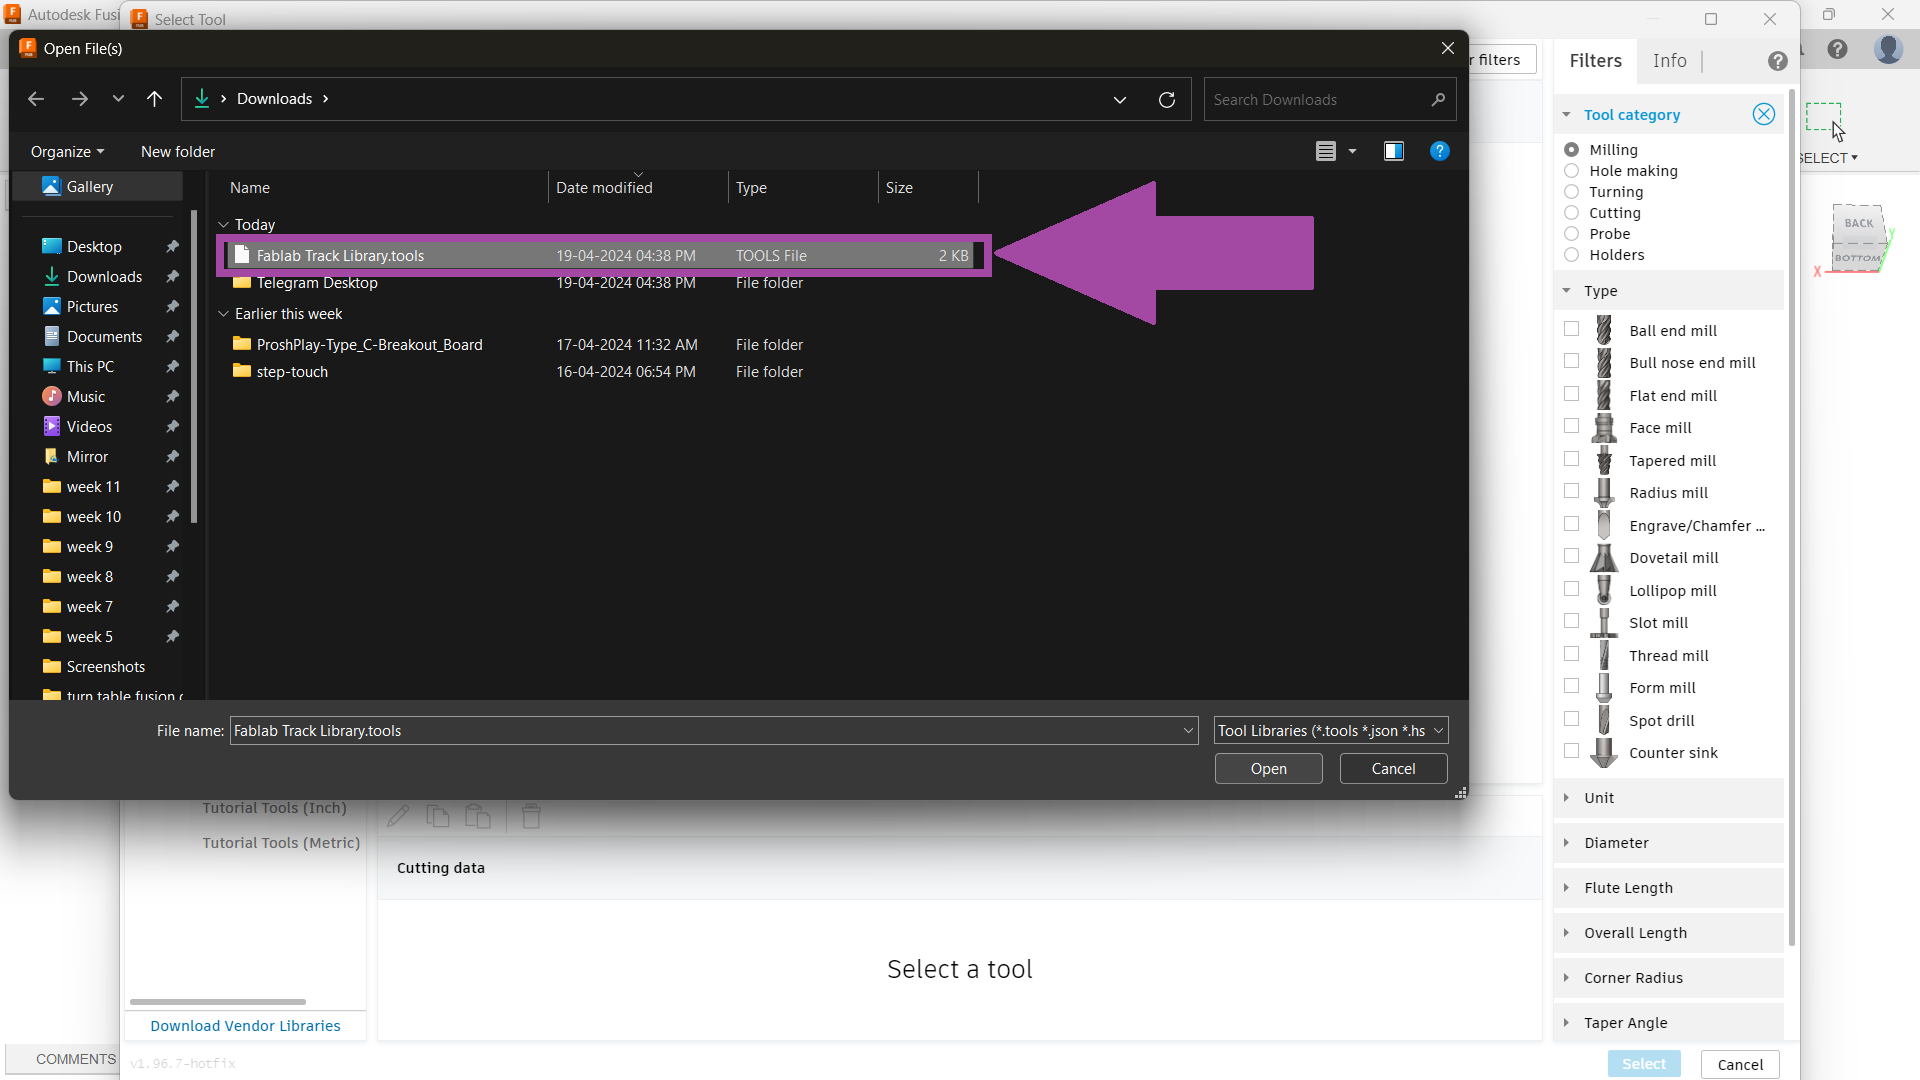Screen dimensions: 1920x1080
Task: Open the Organize dropdown menu
Action: pyautogui.click(x=67, y=152)
